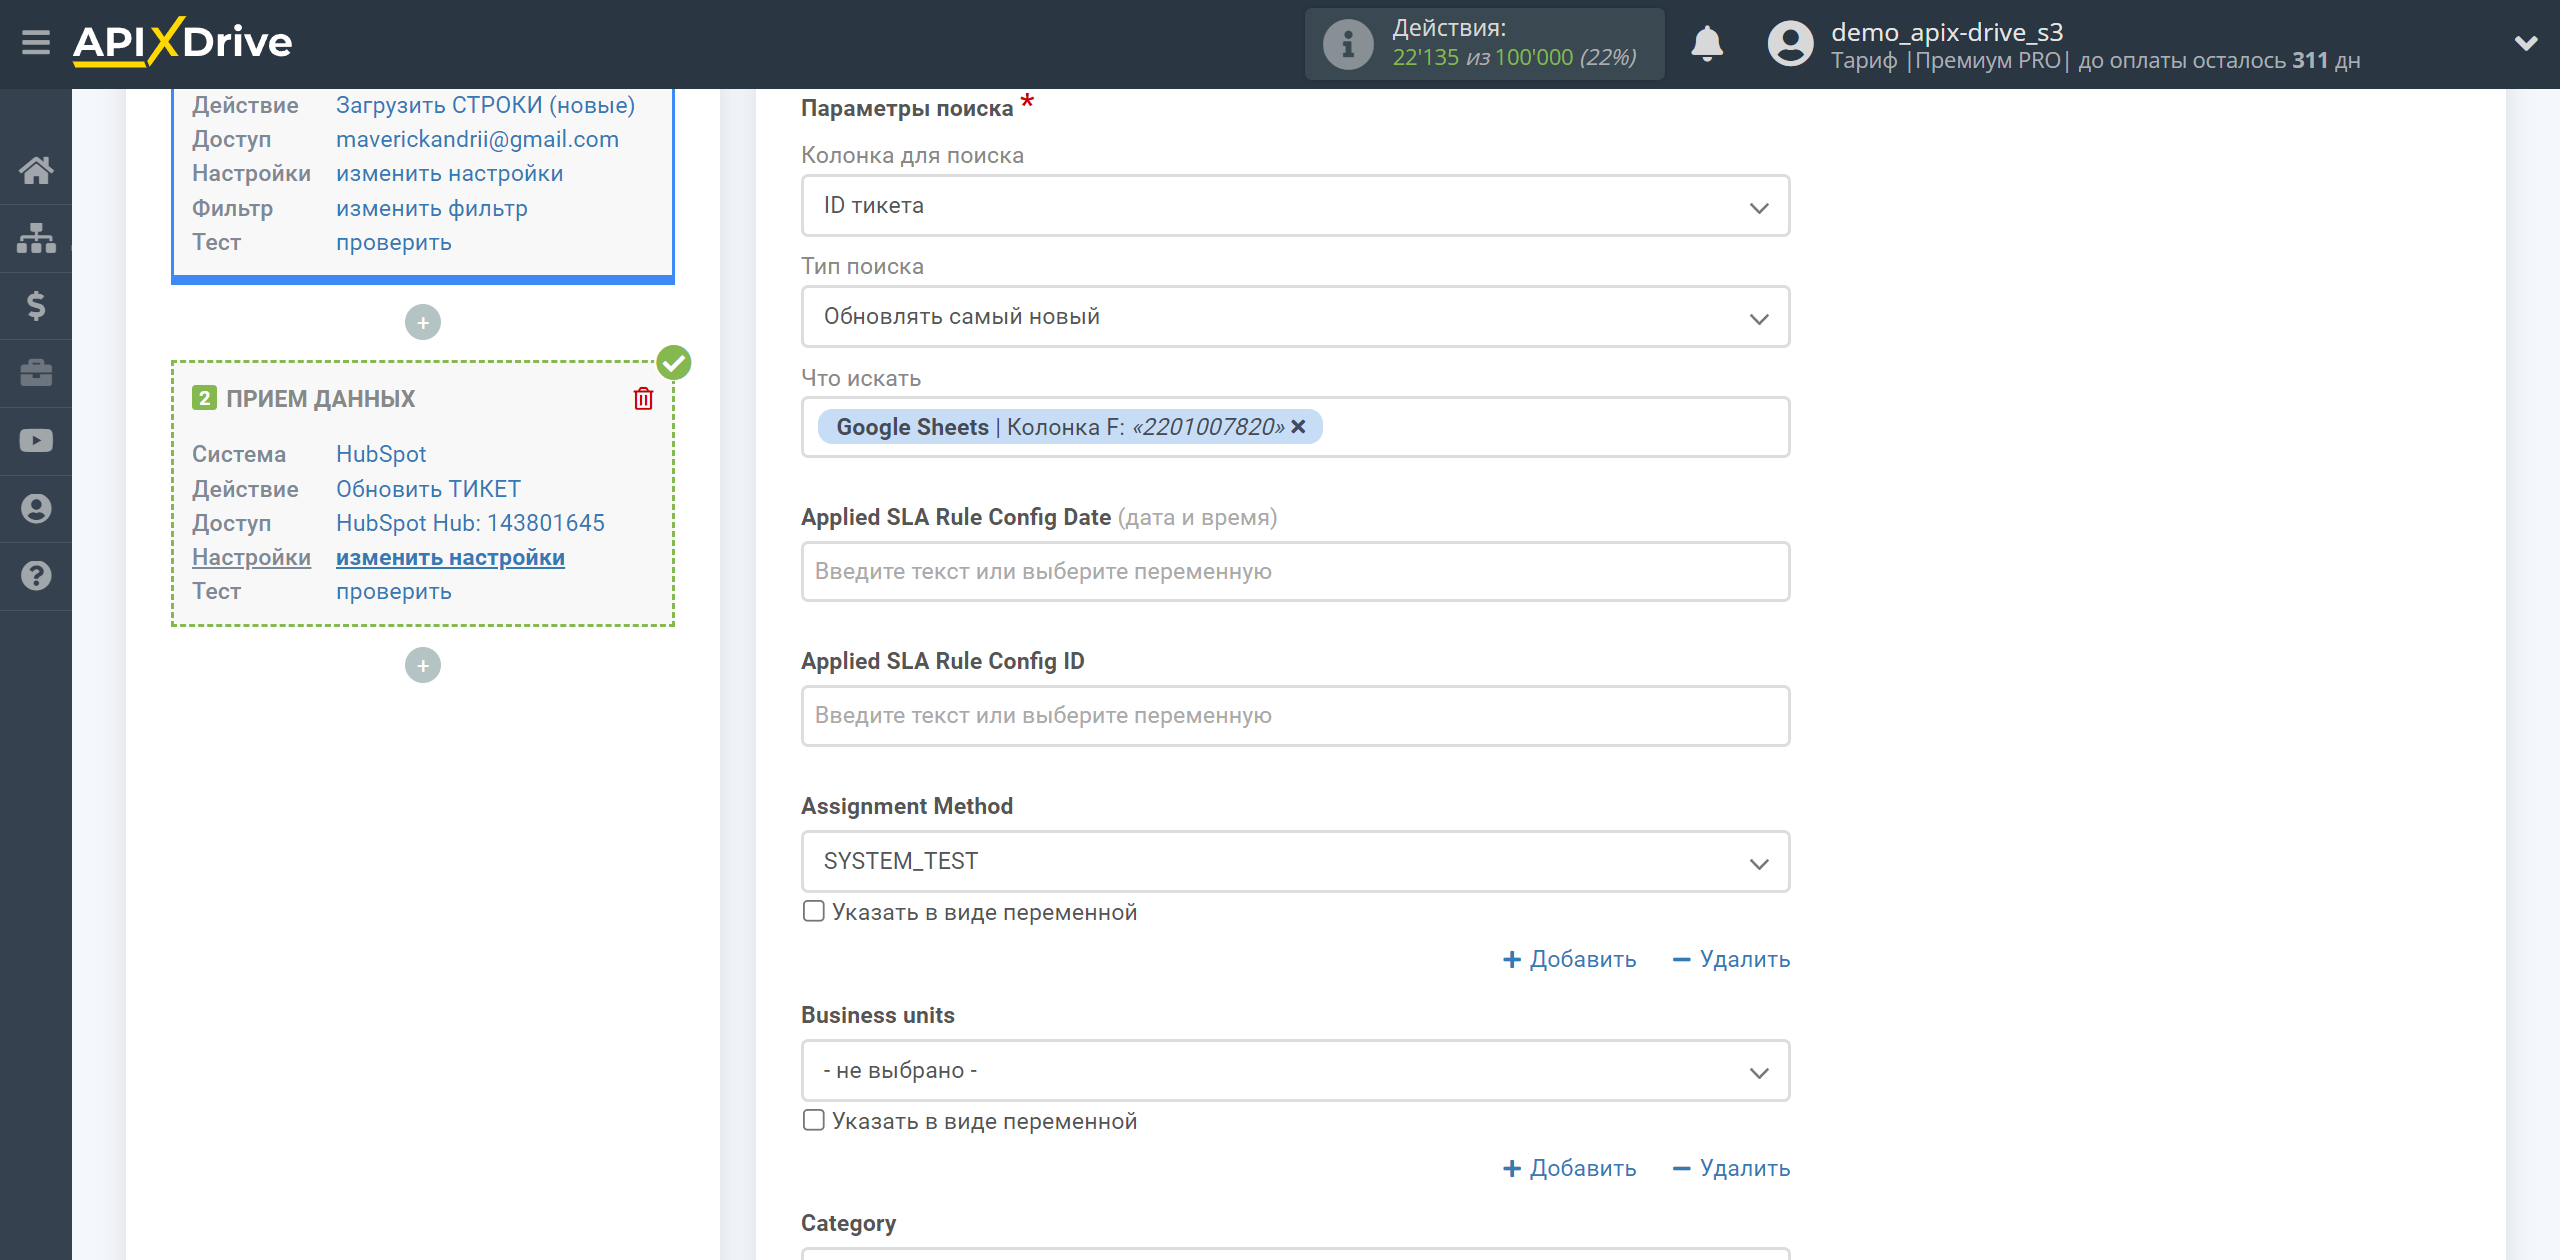Click проверить in HubSpot block
The image size is (2560, 1260).
point(393,591)
